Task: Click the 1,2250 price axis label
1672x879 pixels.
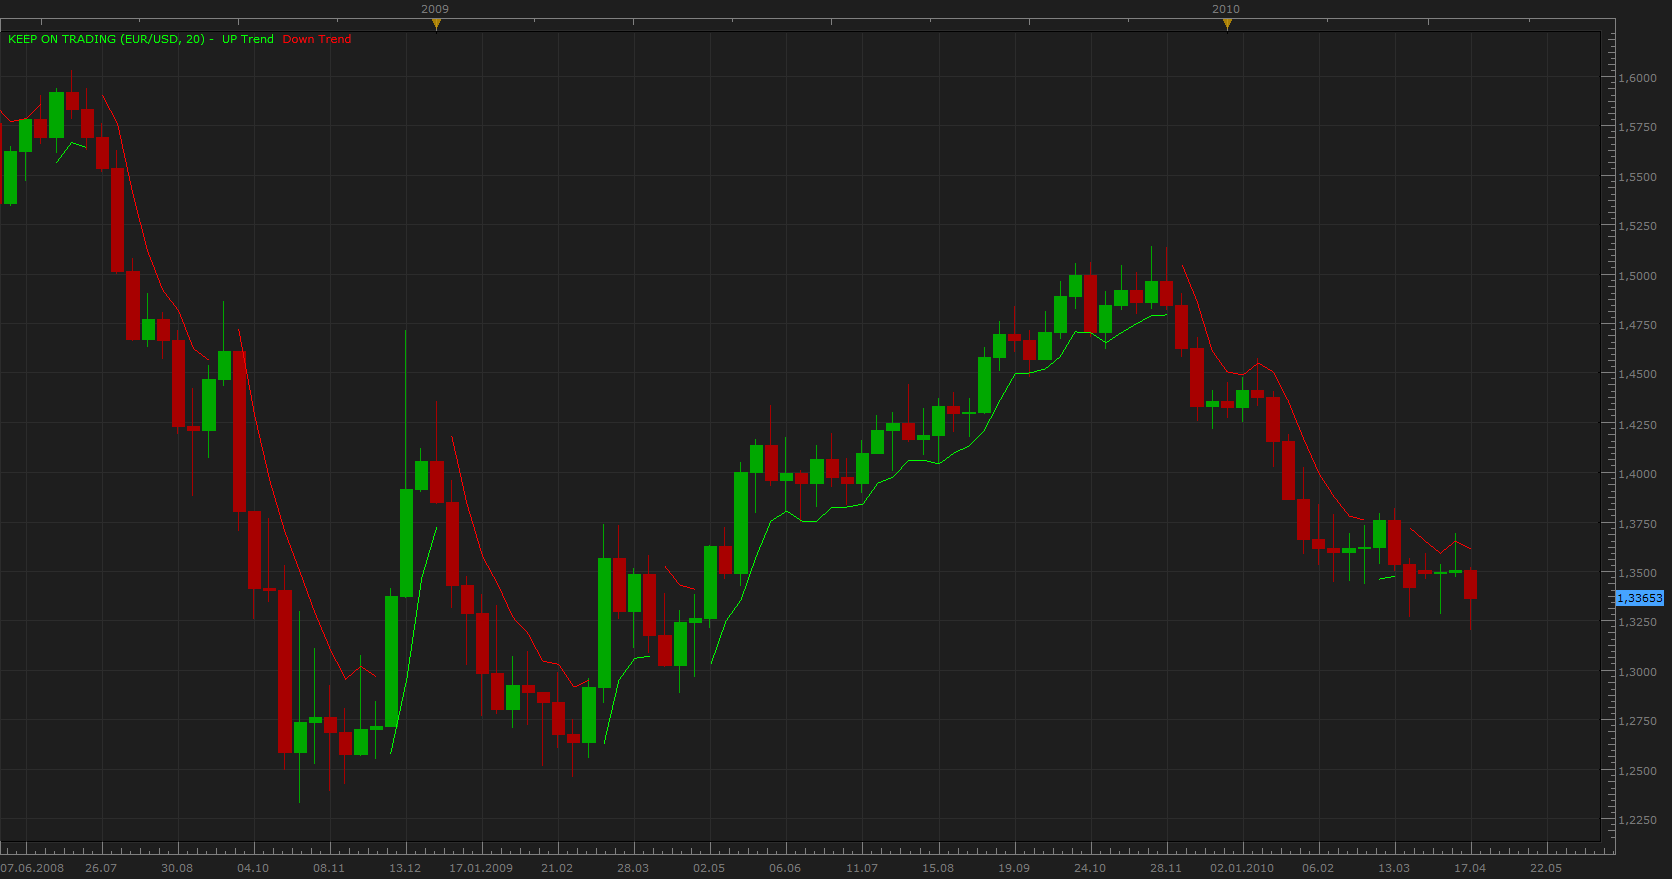Action: 1638,820
